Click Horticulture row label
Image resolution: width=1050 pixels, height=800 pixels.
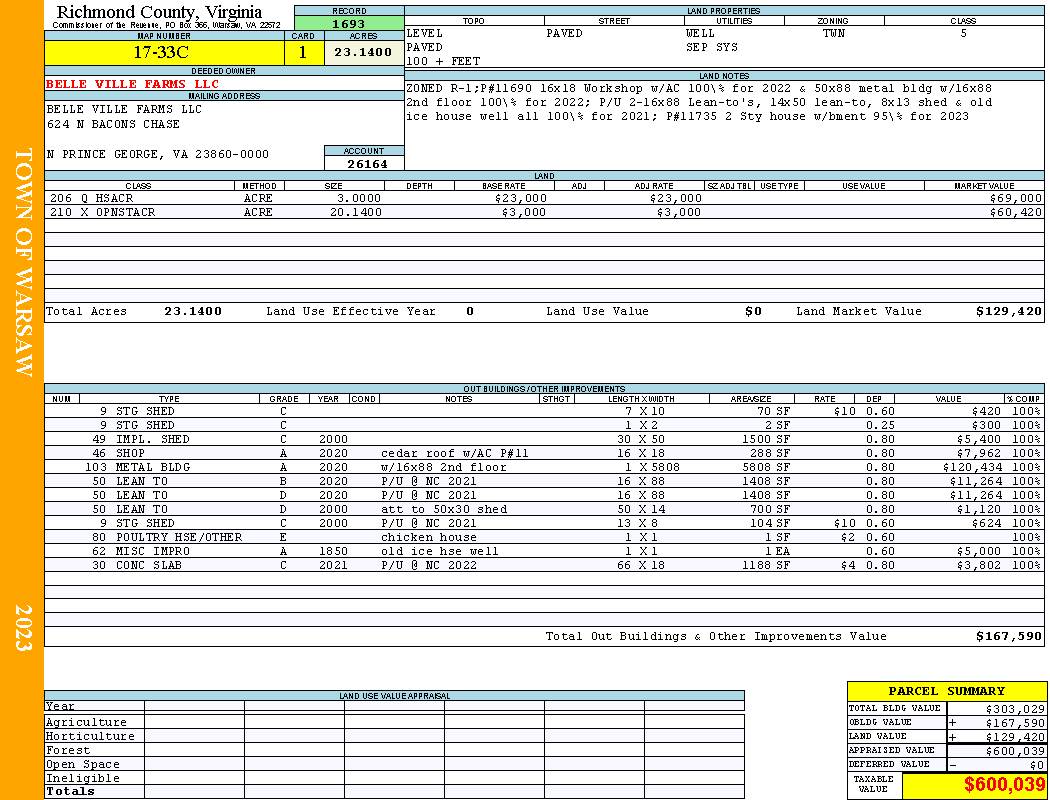[x=90, y=736]
